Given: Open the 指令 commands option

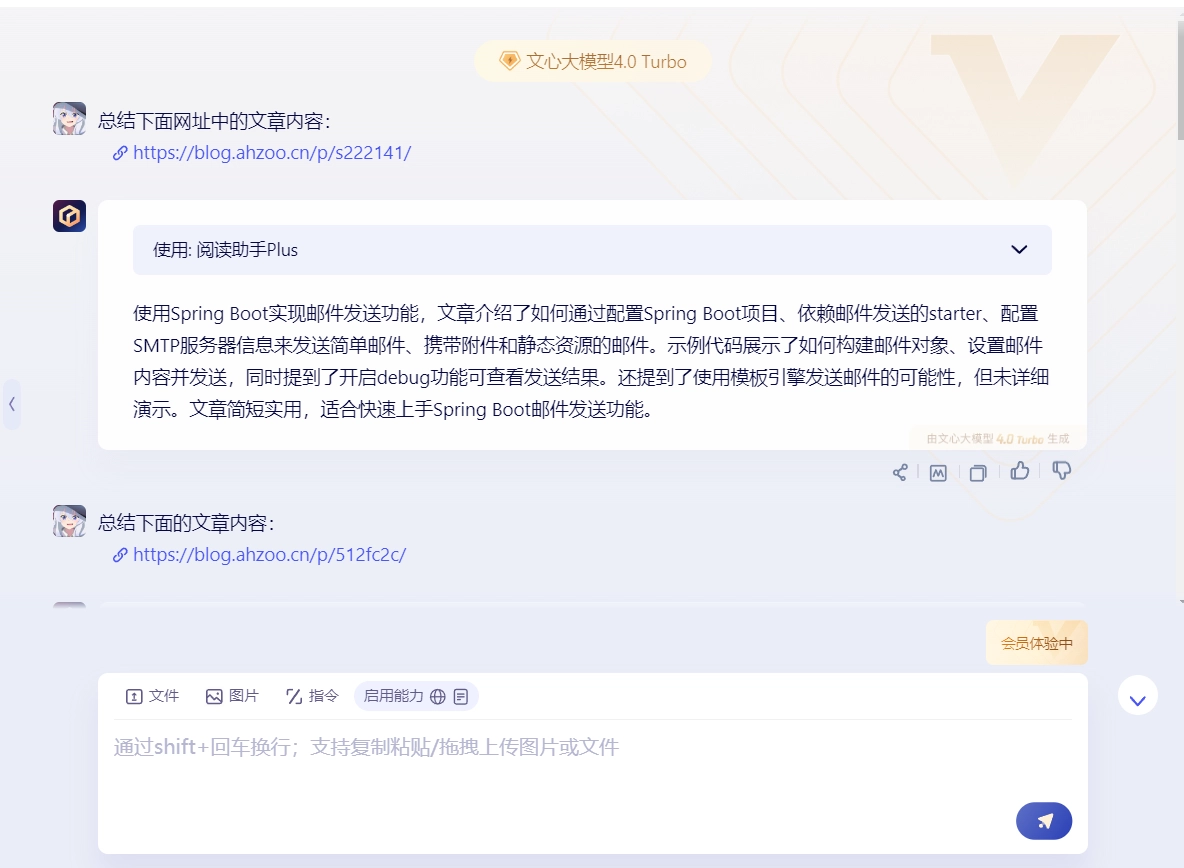Looking at the screenshot, I should 312,696.
